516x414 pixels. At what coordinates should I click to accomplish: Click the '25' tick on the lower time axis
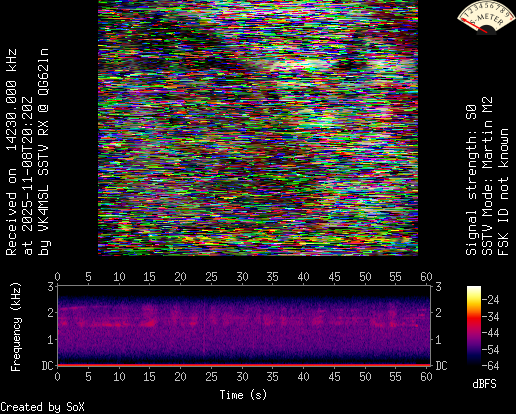click(x=211, y=377)
